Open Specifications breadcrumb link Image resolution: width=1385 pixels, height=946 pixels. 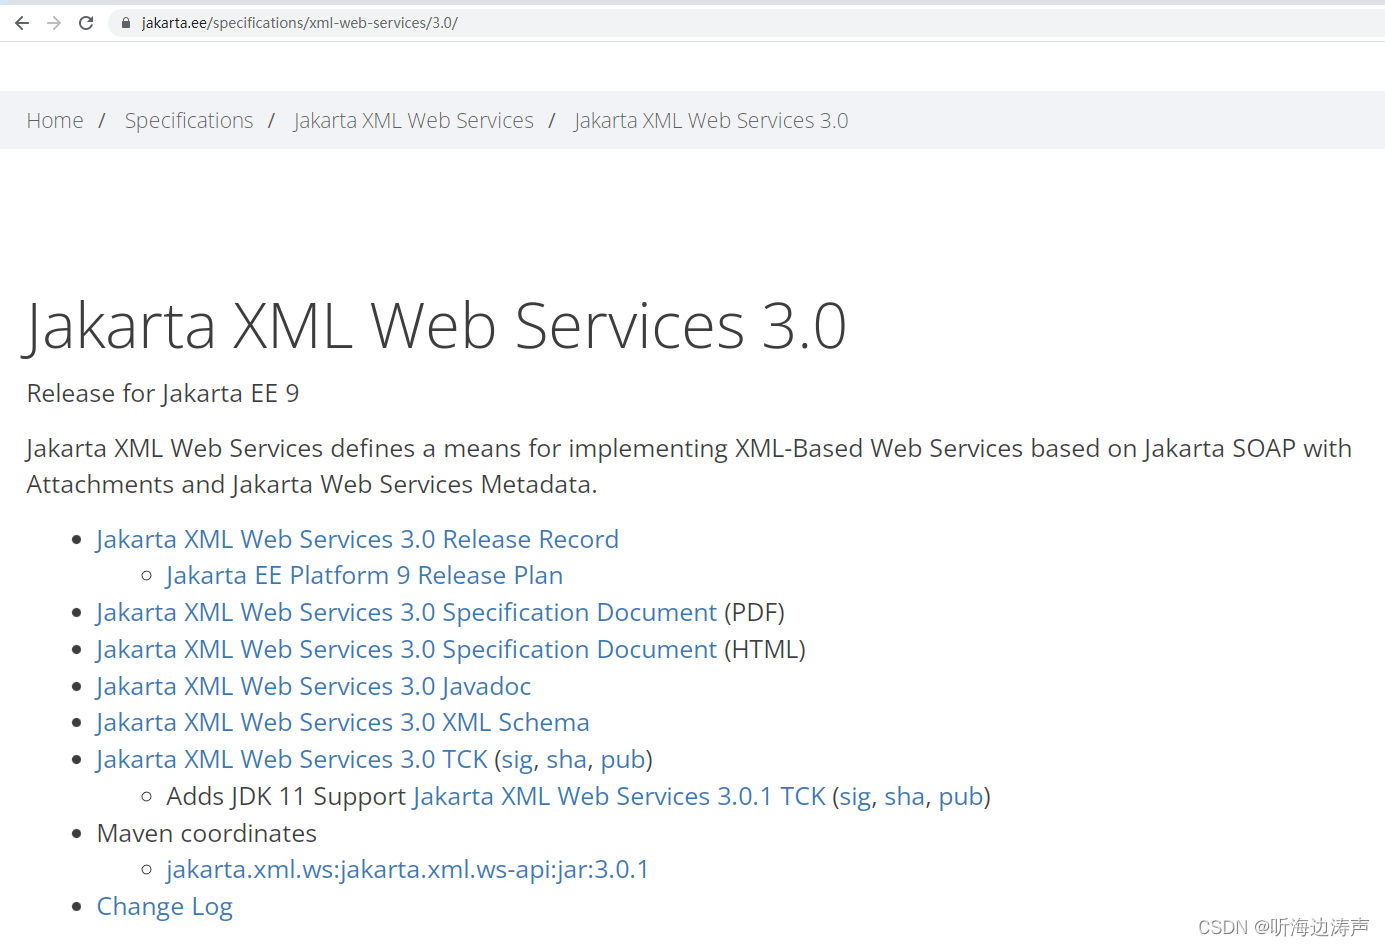tap(189, 121)
